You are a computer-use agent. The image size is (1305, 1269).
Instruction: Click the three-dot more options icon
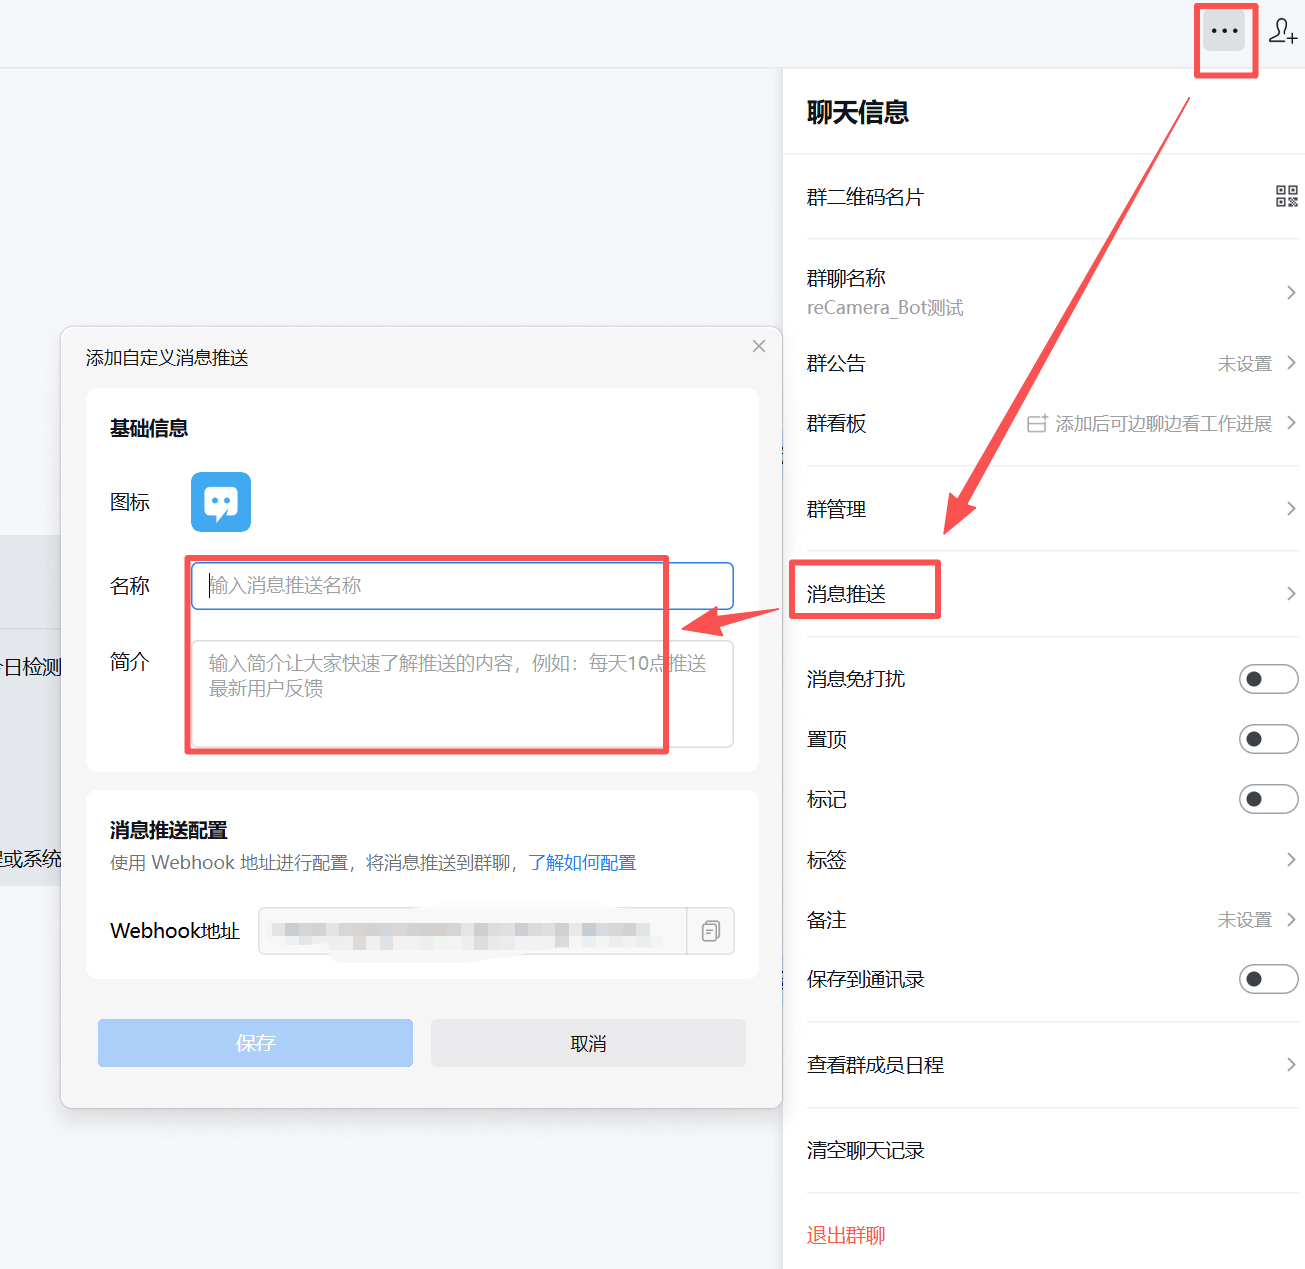1224,31
